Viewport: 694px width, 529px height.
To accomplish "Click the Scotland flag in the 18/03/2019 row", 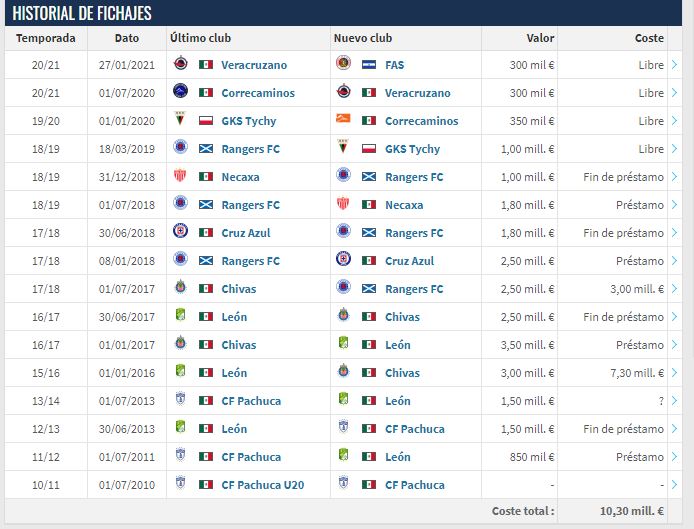I will click(206, 149).
